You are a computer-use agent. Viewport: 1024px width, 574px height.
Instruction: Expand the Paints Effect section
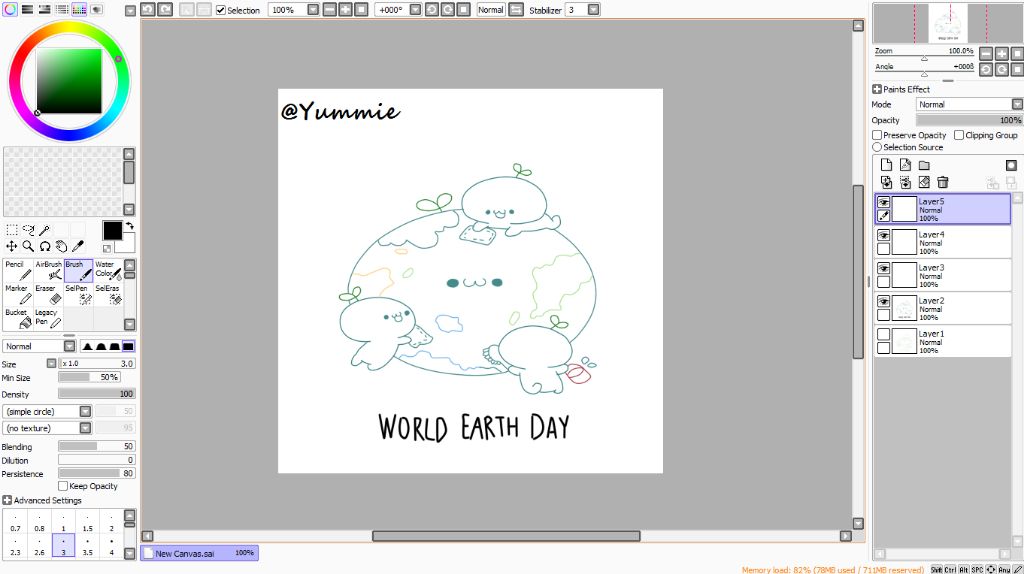[x=877, y=89]
